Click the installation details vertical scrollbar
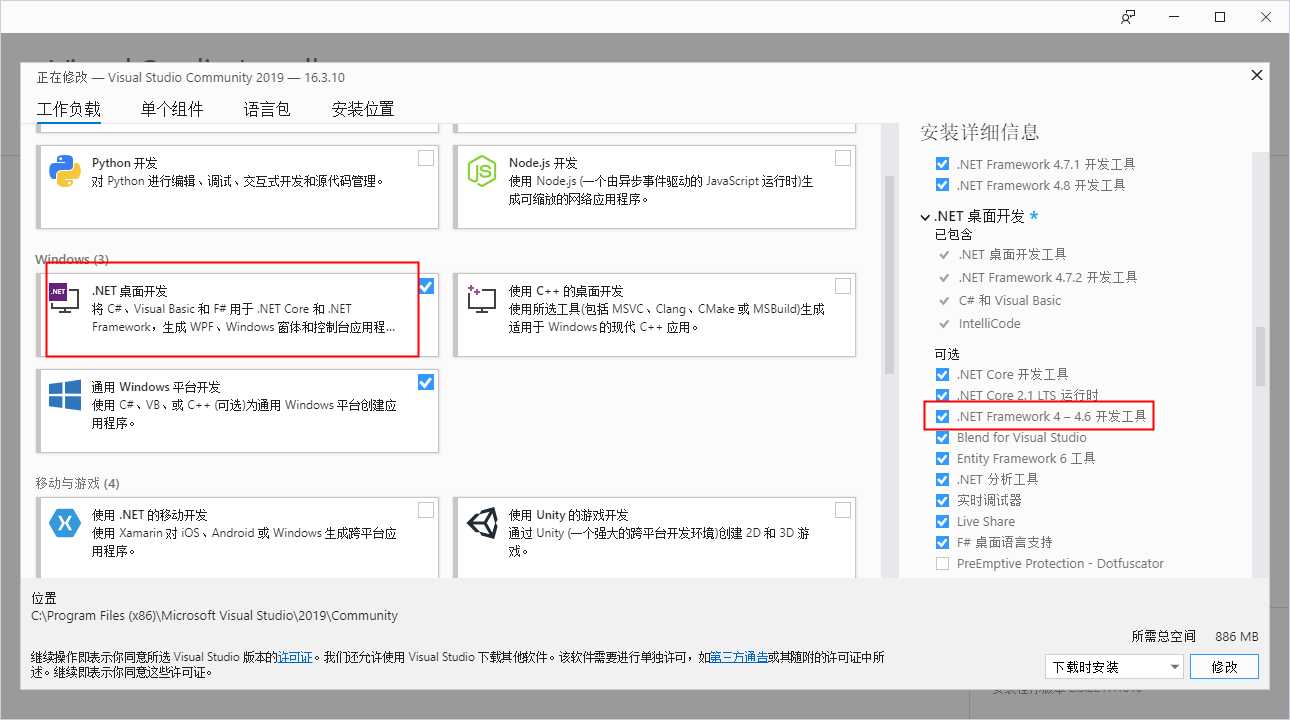 [1260, 355]
